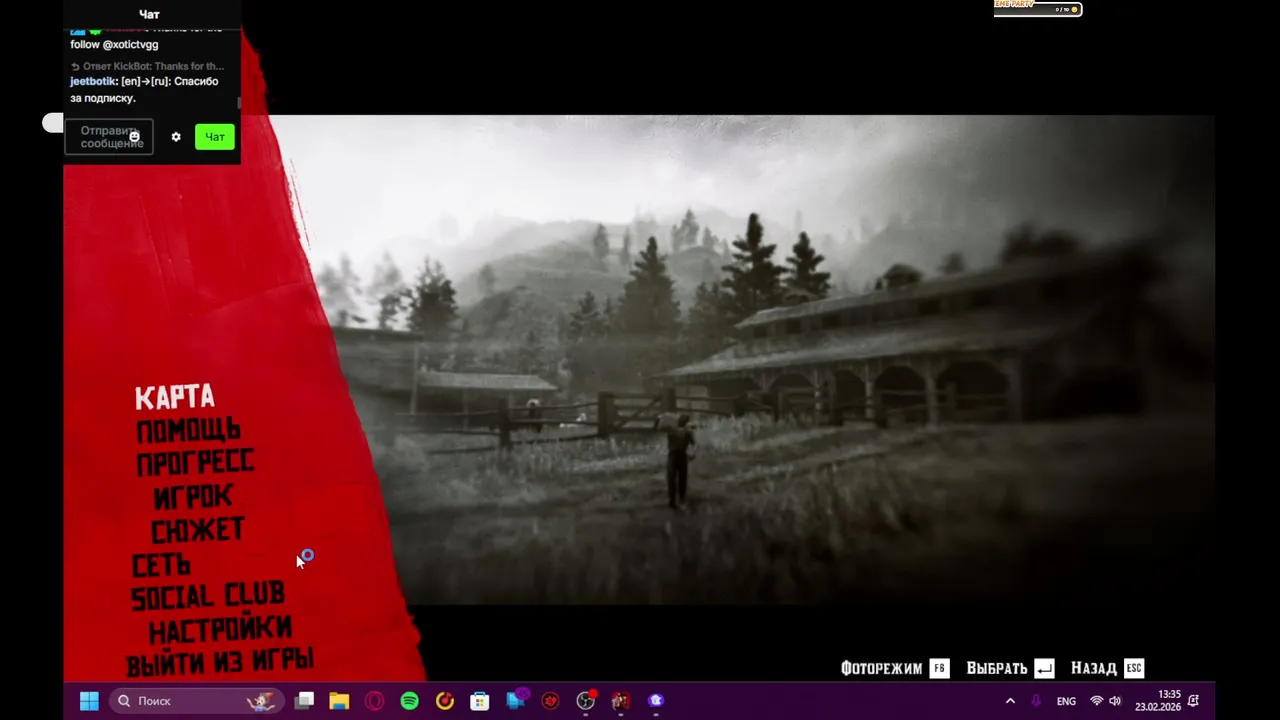Viewport: 1280px width, 720px height.
Task: Open the orange circular app after Spotify
Action: pos(445,701)
